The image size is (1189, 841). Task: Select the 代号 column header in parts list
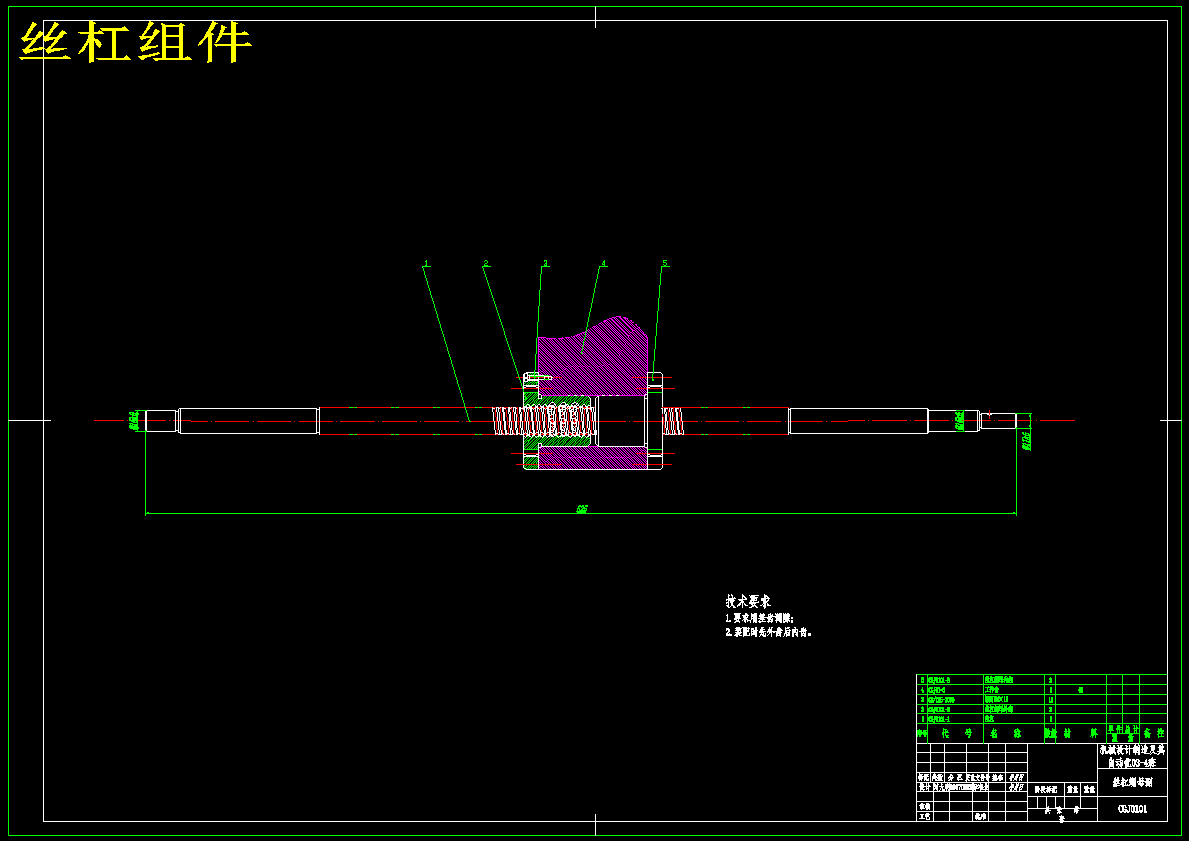[x=956, y=733]
